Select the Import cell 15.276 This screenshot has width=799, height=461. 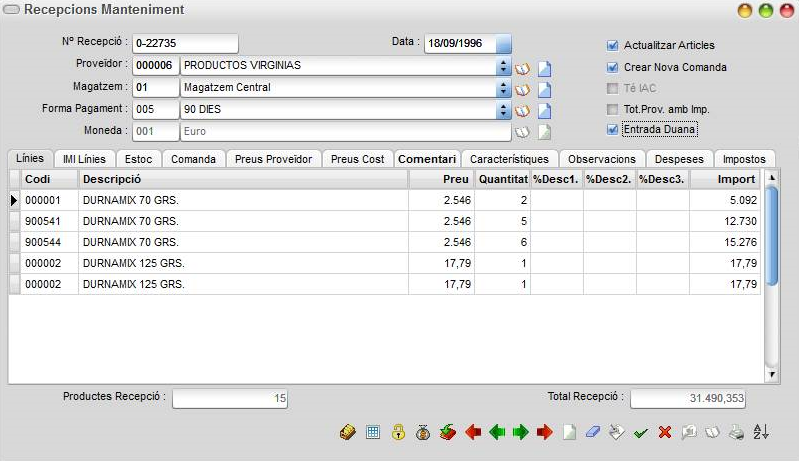tap(725, 242)
